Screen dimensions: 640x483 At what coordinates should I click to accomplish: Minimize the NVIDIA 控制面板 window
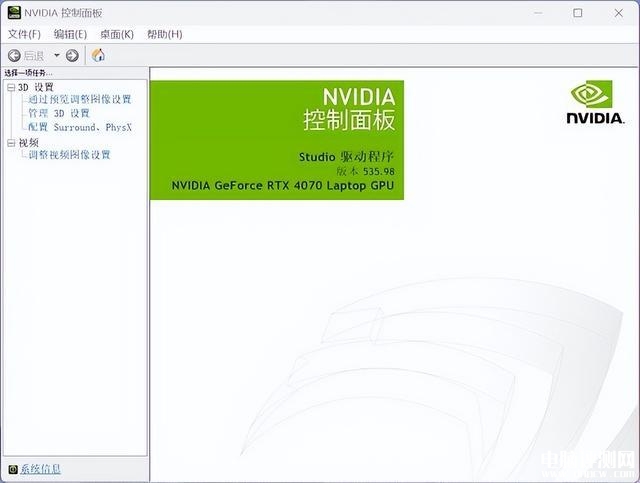(538, 13)
